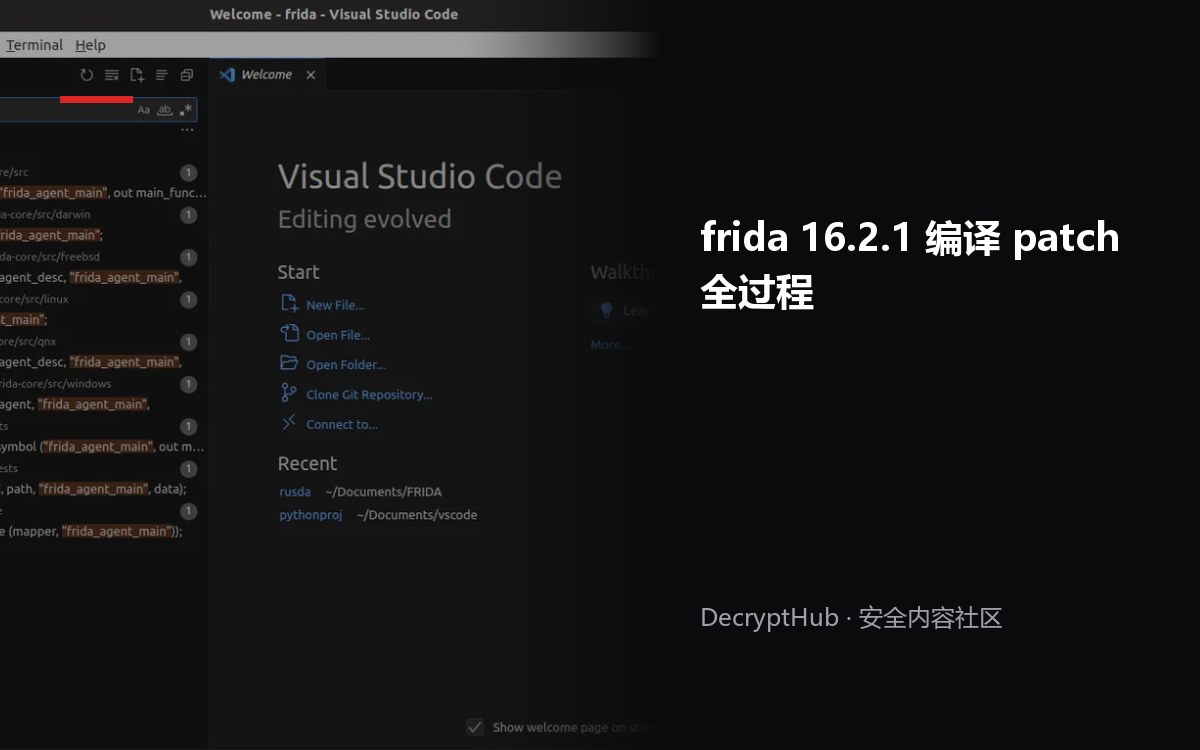Select match line 'agent, "frida_agent_main",'
The height and width of the screenshot is (750, 1200).
pyautogui.click(x=75, y=404)
